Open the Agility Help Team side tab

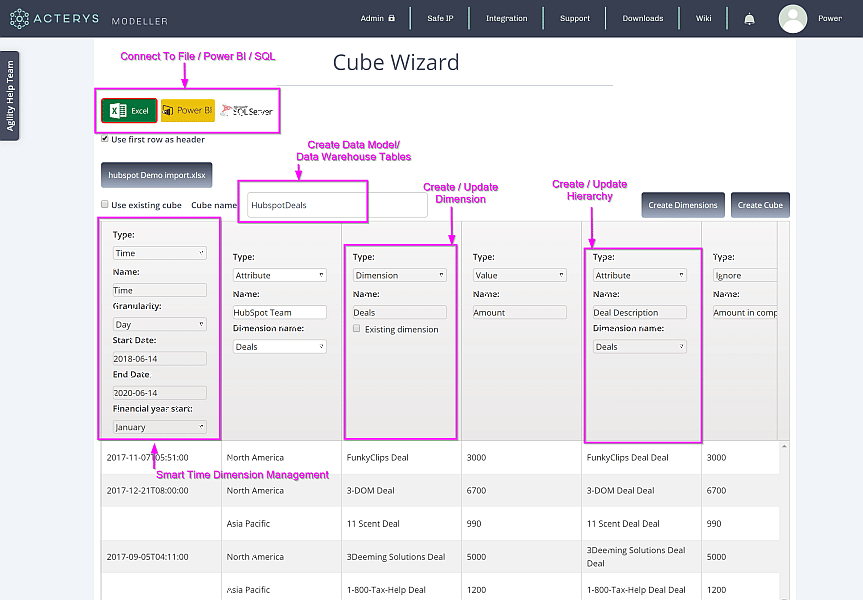(x=10, y=96)
